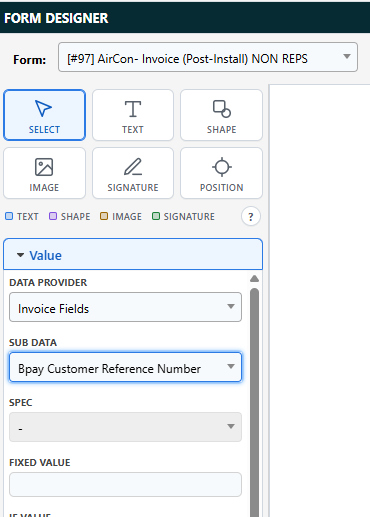
Task: Activate the IMAGE tool
Action: pyautogui.click(x=44, y=173)
